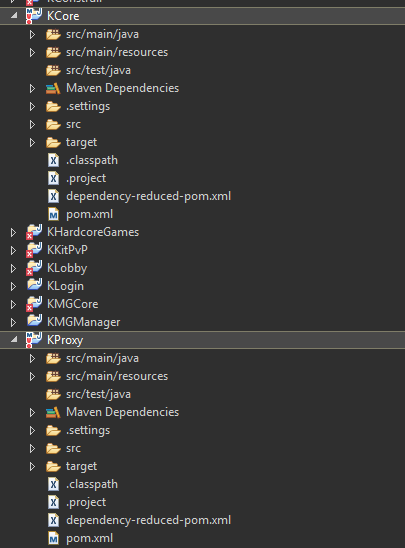
Task: Click the src/test/java package folder icon in KCore
Action: tap(53, 70)
